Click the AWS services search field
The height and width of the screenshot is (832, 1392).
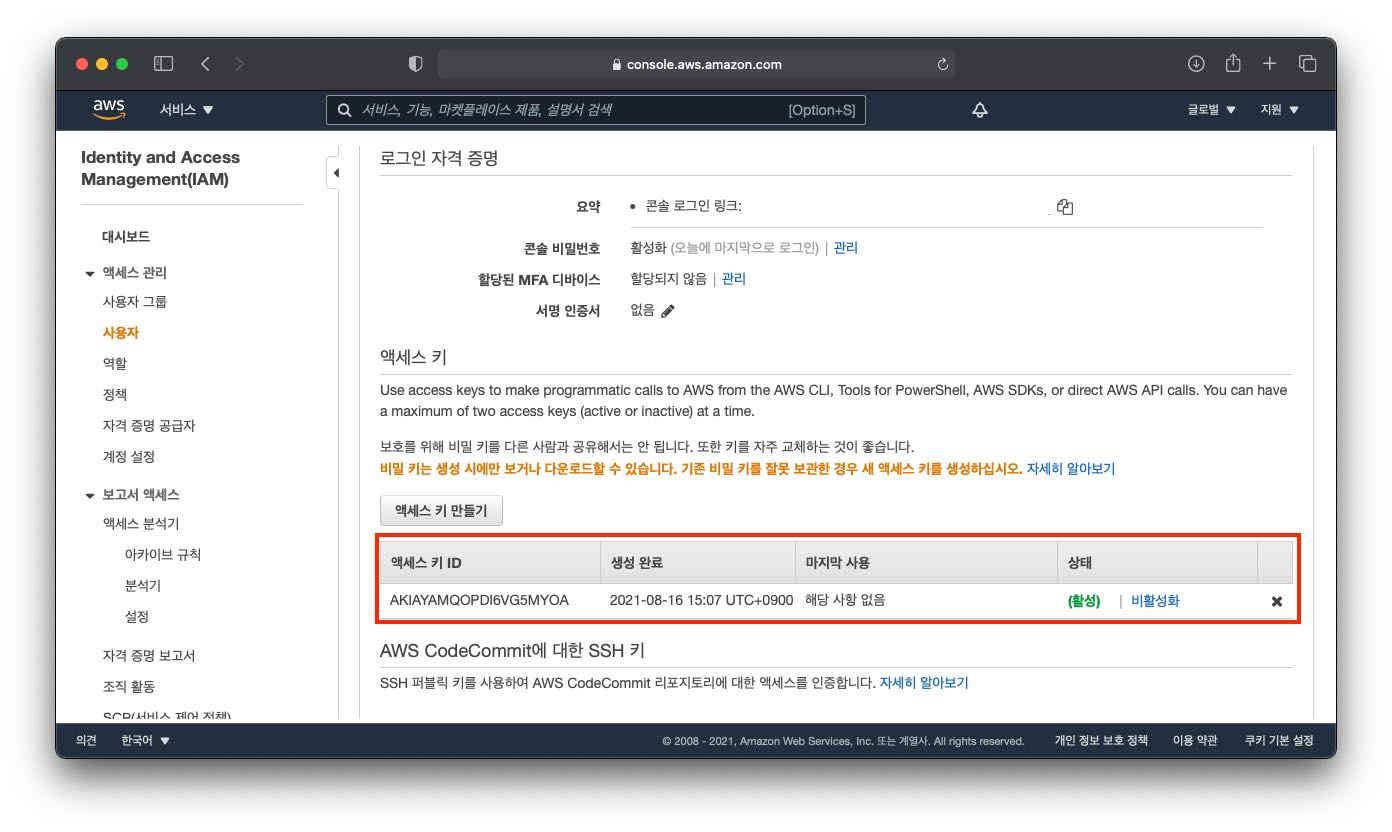coord(596,110)
